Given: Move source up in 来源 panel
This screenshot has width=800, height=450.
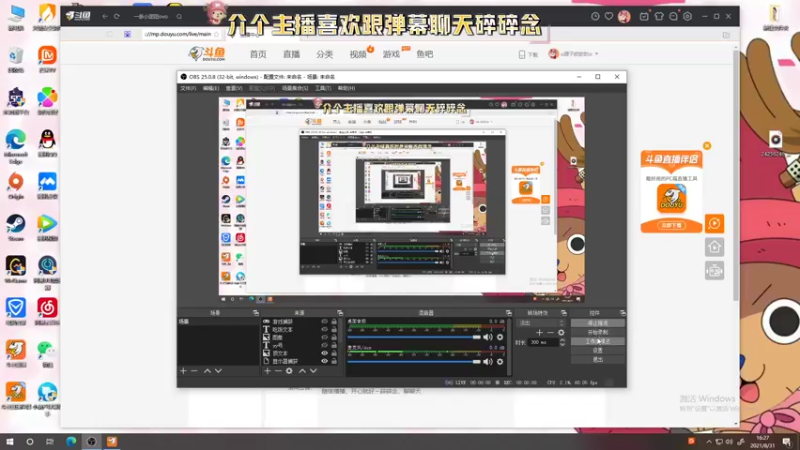Looking at the screenshot, I should click(x=302, y=371).
